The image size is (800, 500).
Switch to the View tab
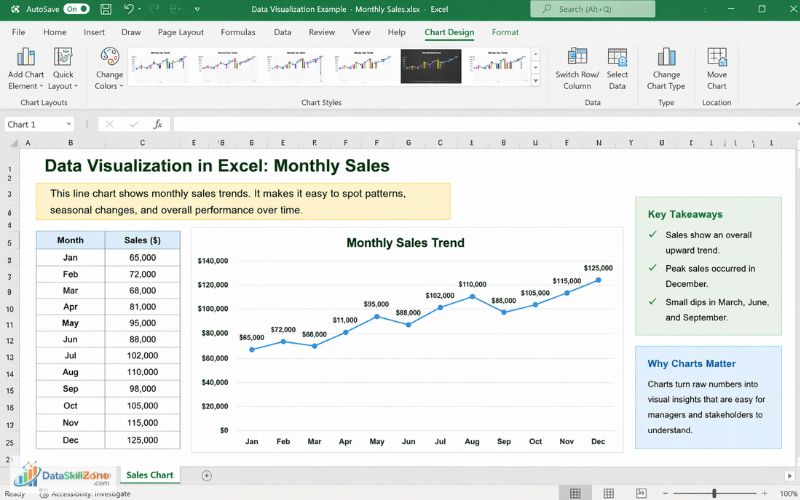(361, 32)
